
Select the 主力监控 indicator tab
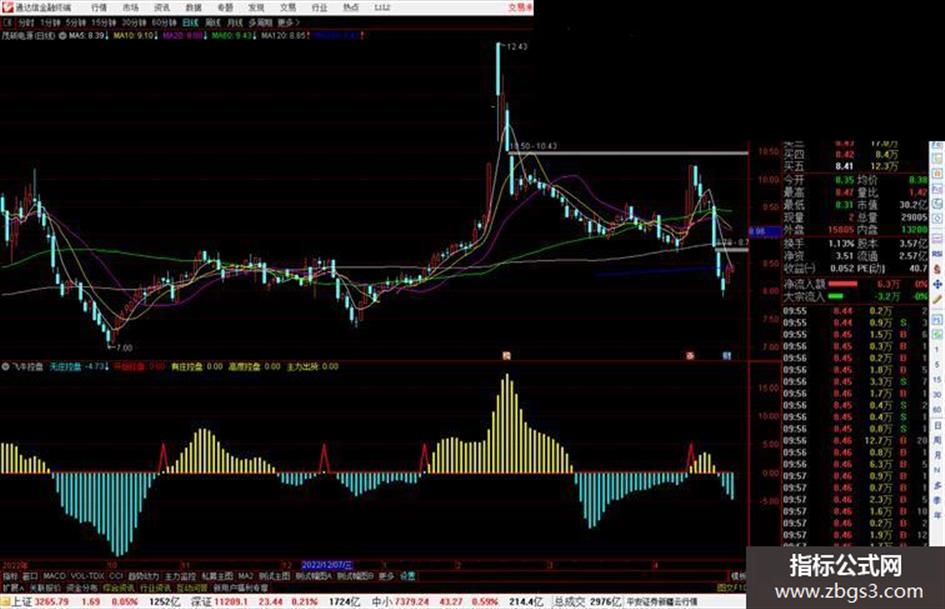click(x=180, y=576)
